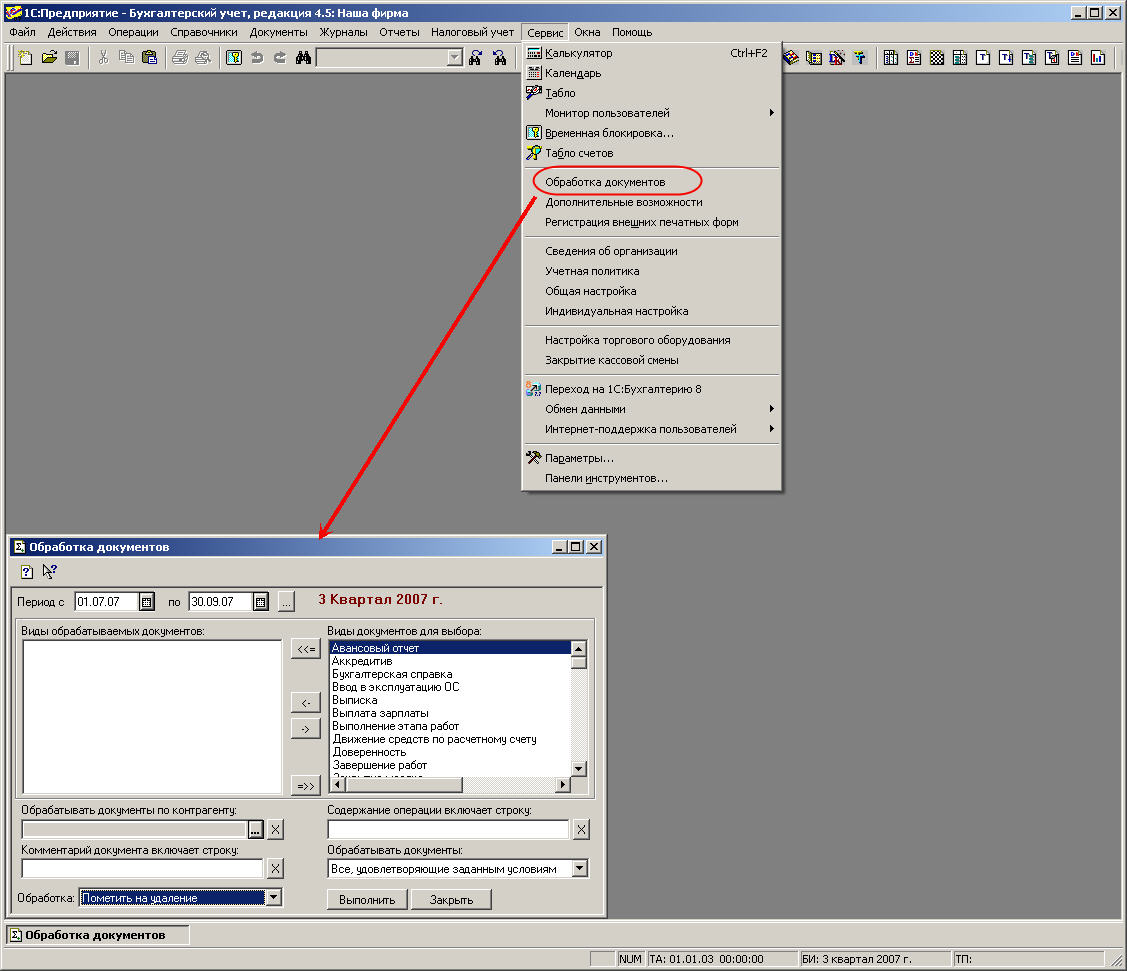The image size is (1127, 971).
Task: Click the <<= move all button
Action: (x=305, y=650)
